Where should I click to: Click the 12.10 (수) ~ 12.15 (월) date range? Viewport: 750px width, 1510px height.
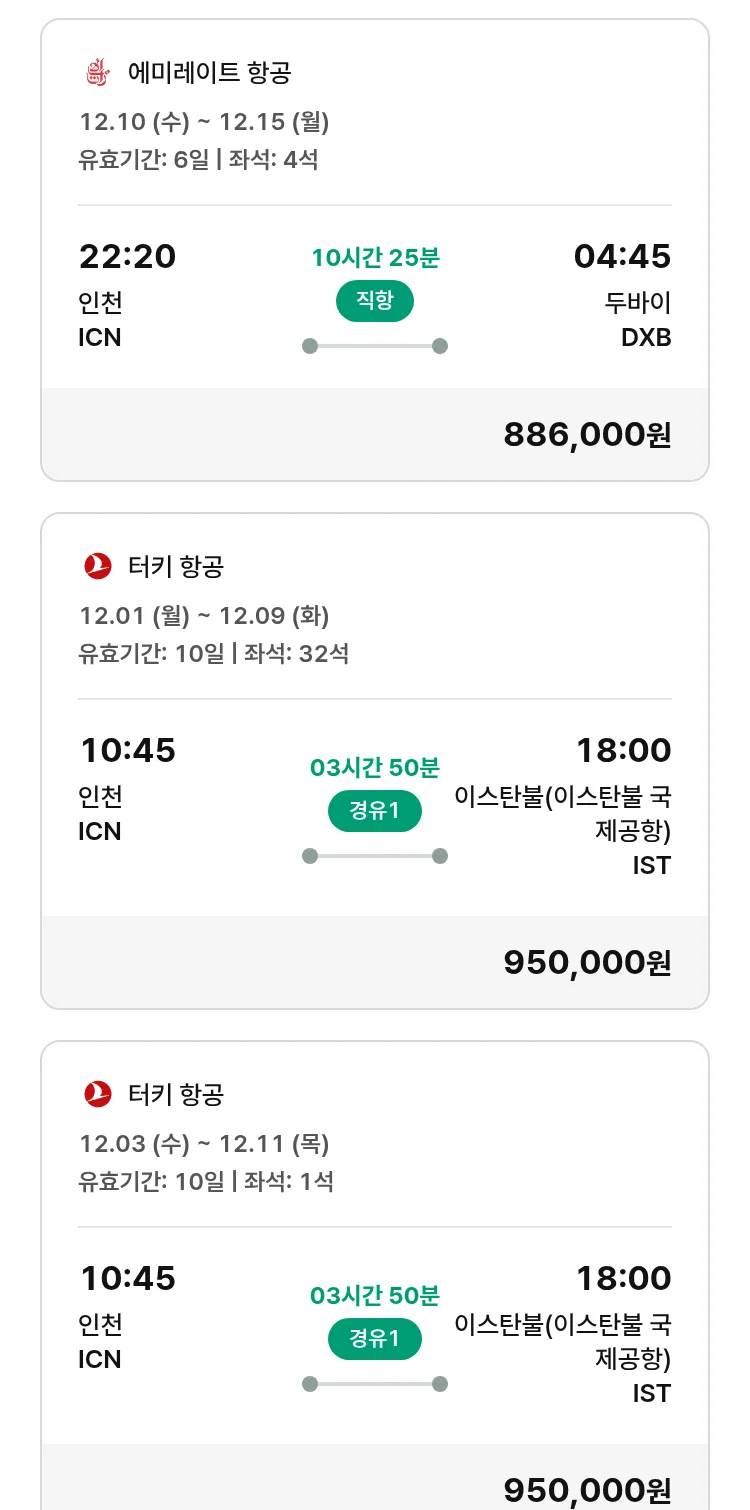pyautogui.click(x=204, y=122)
